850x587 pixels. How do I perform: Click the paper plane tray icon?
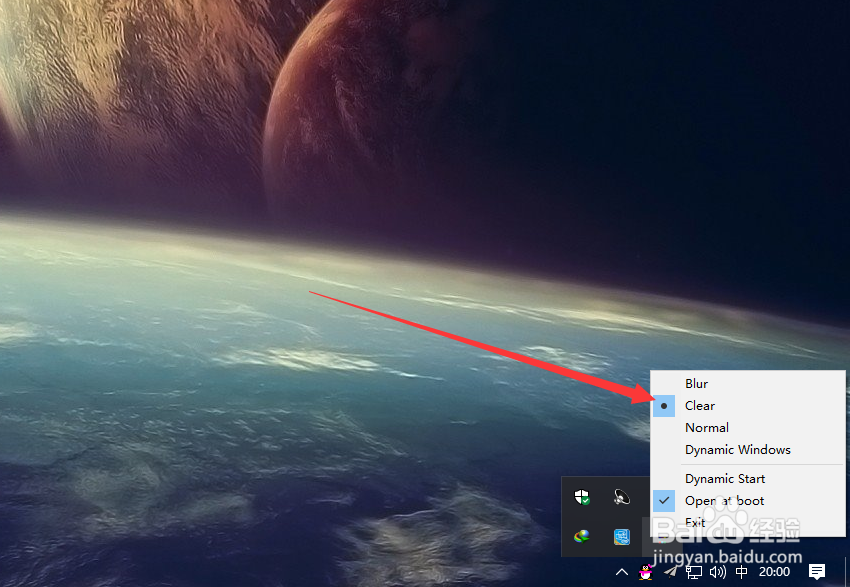pos(671,572)
